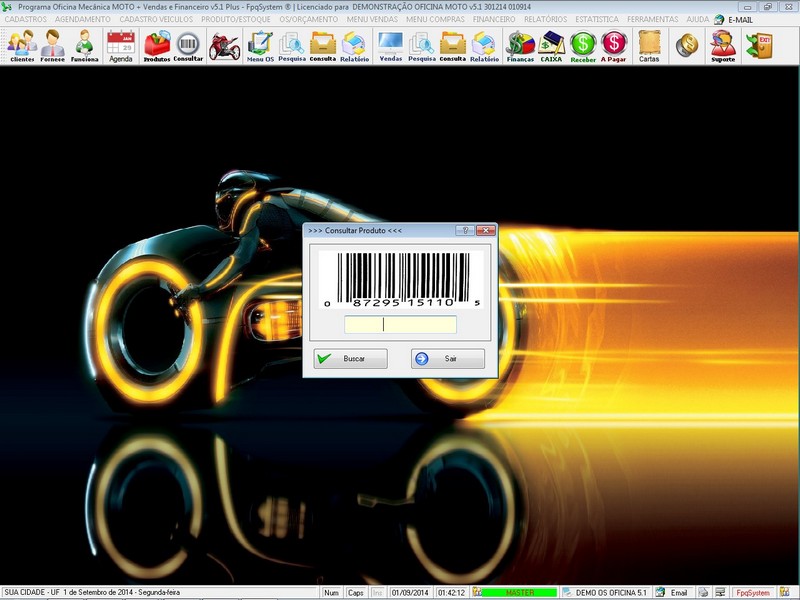Image resolution: width=800 pixels, height=600 pixels.
Task: Open the Finanças money icon
Action: (520, 46)
